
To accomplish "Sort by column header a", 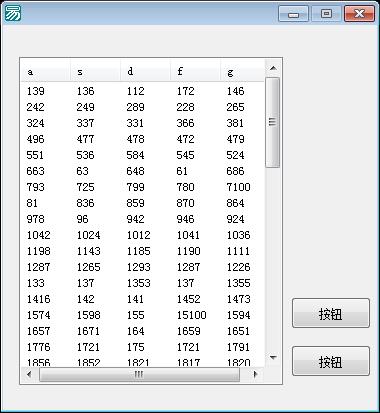I will pos(46,71).
